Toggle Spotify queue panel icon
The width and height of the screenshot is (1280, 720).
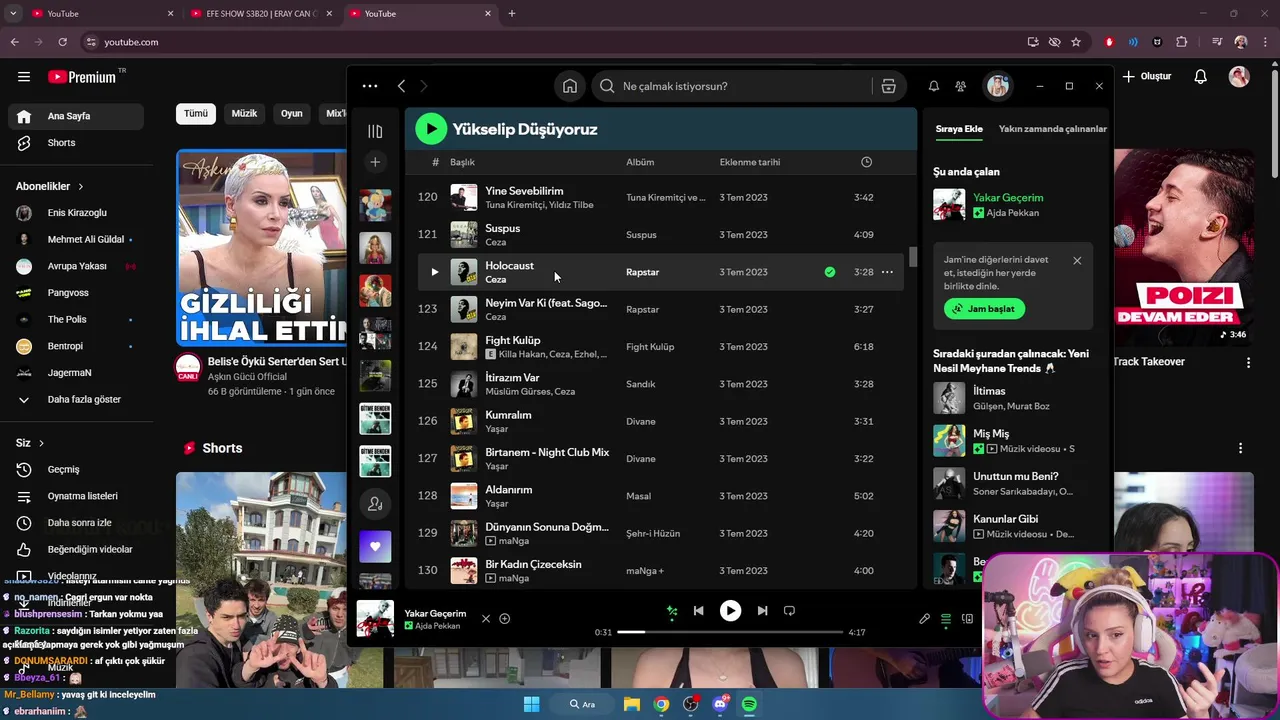pyautogui.click(x=946, y=619)
